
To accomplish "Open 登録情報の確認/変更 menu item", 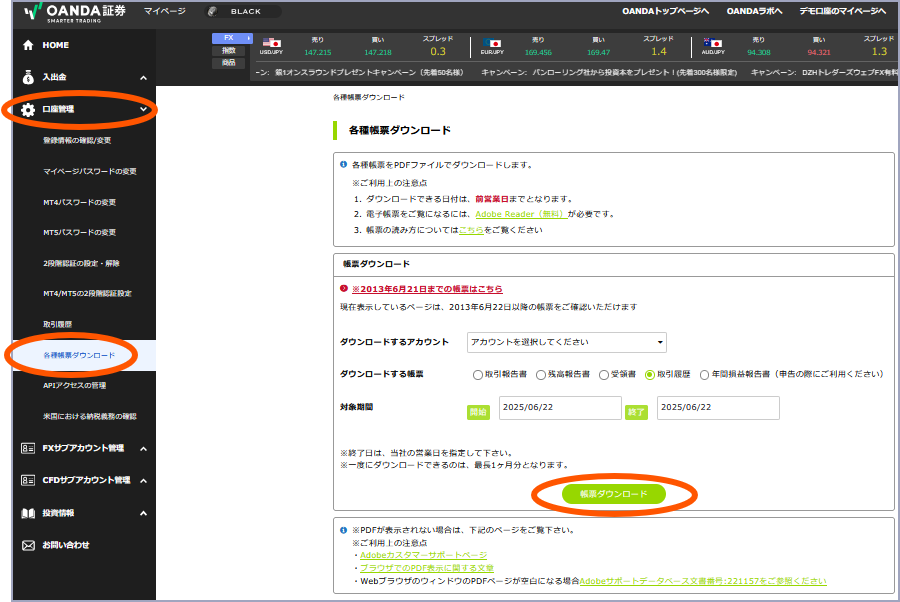I will coord(77,141).
